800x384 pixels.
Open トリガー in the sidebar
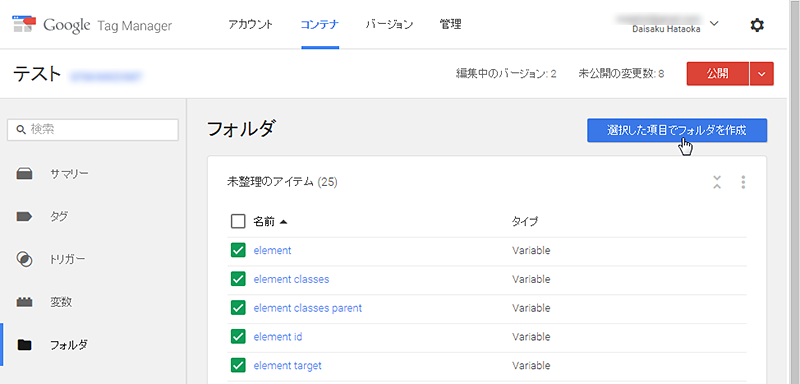click(67, 260)
